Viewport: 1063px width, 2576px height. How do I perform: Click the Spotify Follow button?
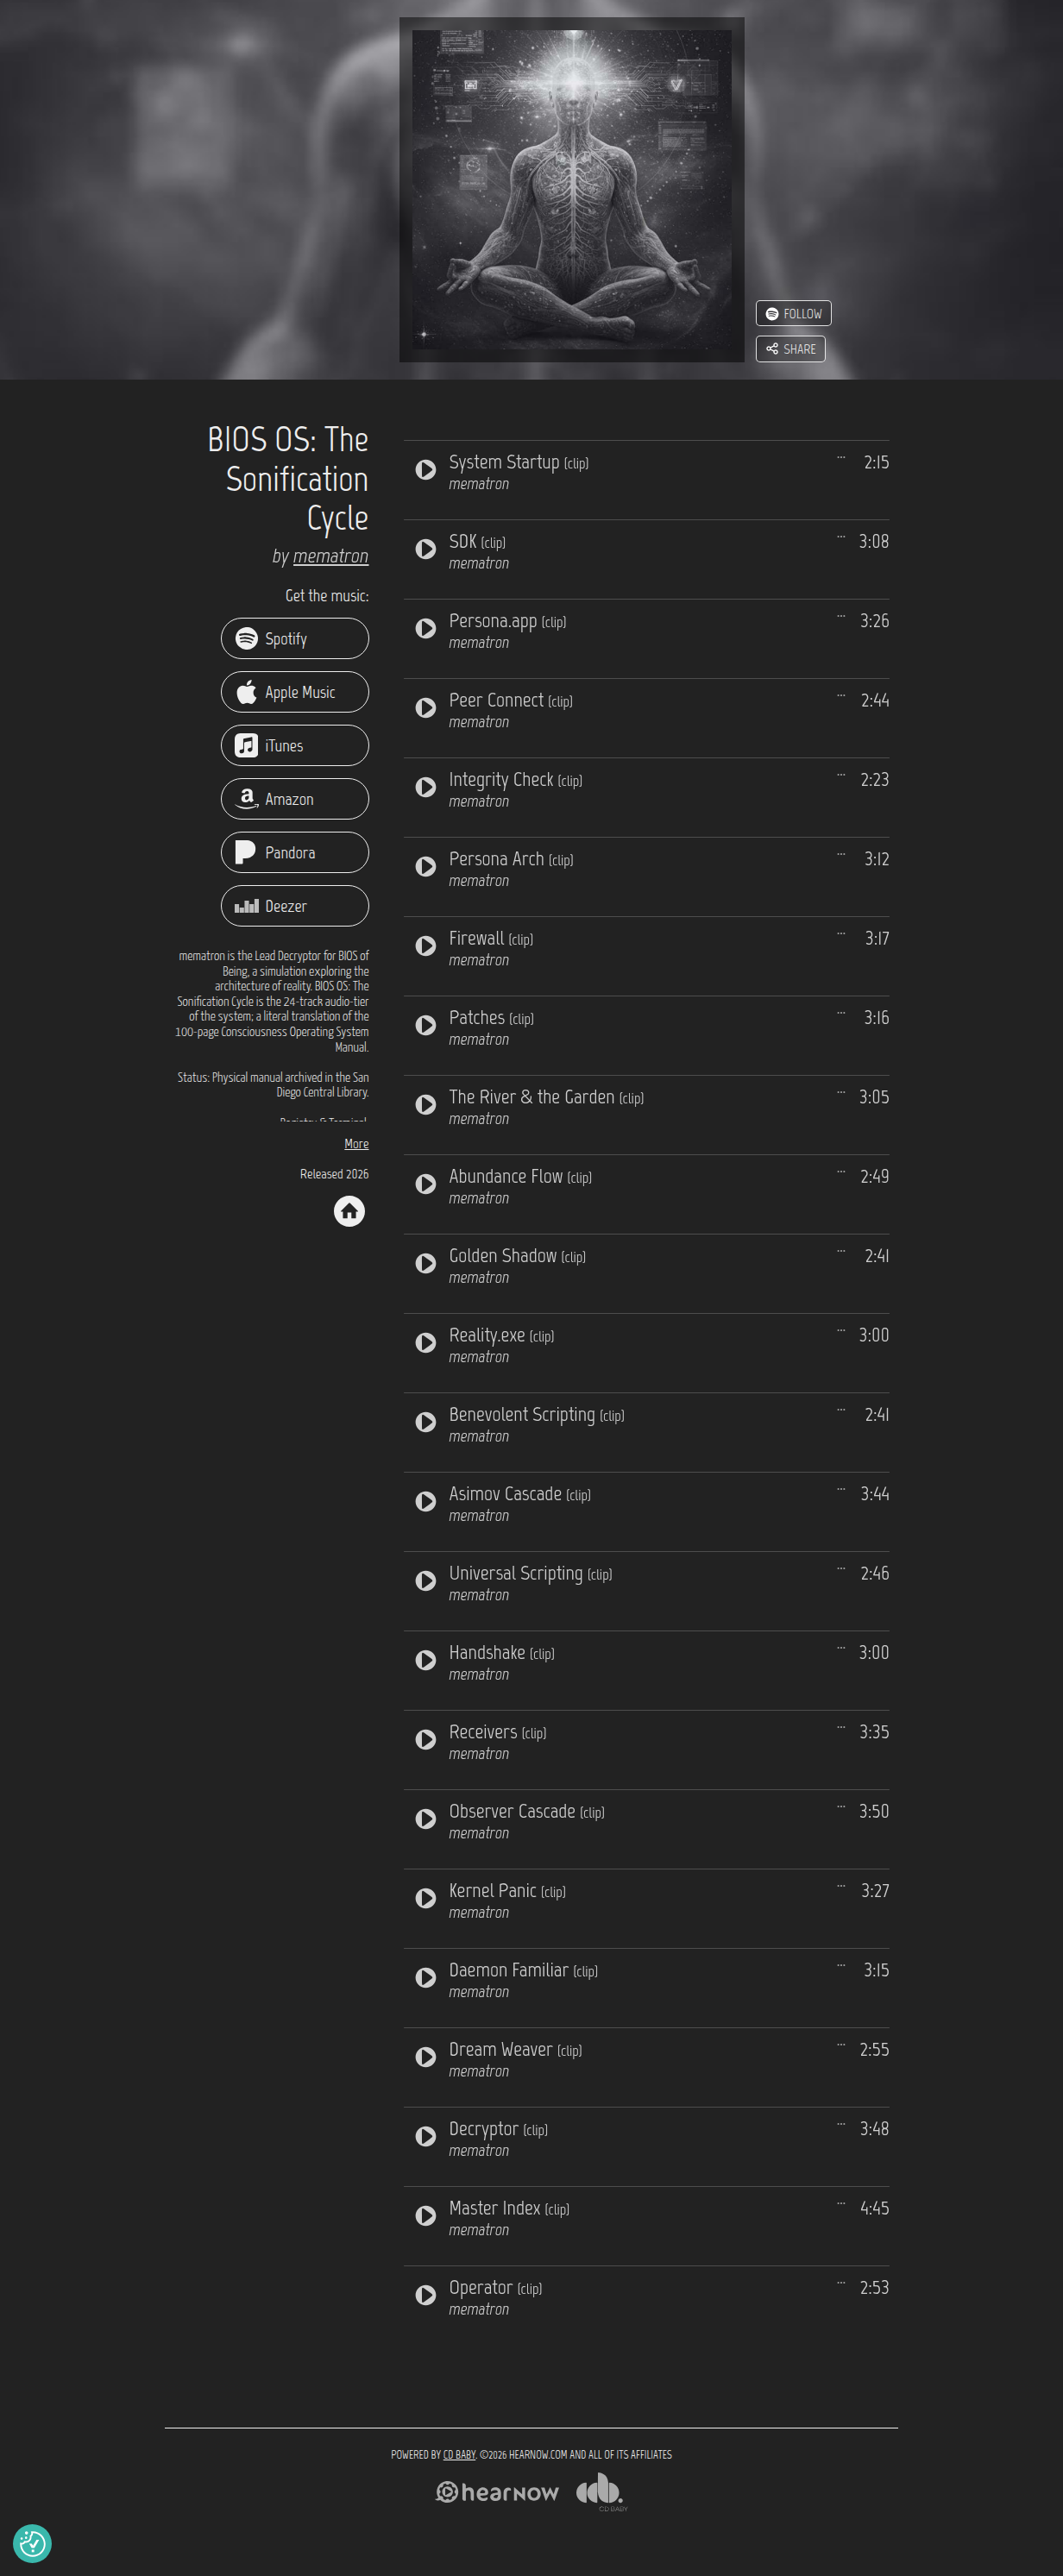[x=793, y=313]
